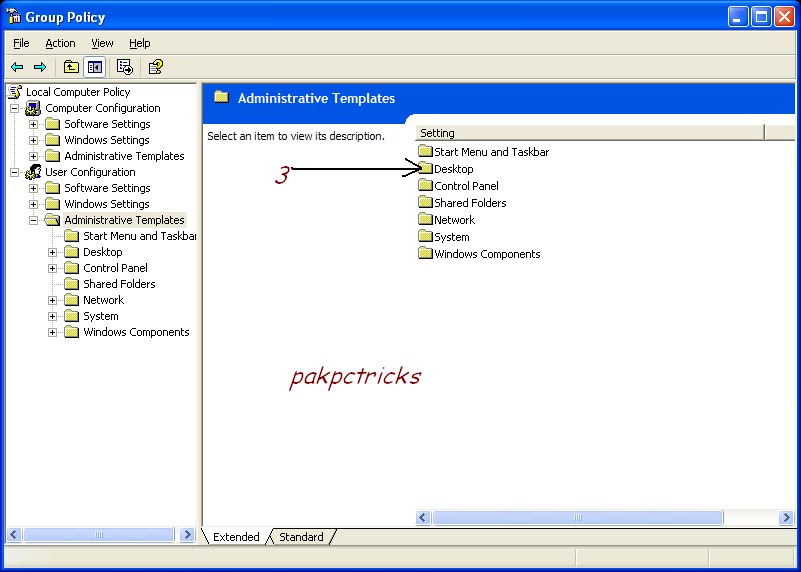This screenshot has width=801, height=572.
Task: Expand Administrative Templates under Computer Configuration
Action: click(33, 156)
